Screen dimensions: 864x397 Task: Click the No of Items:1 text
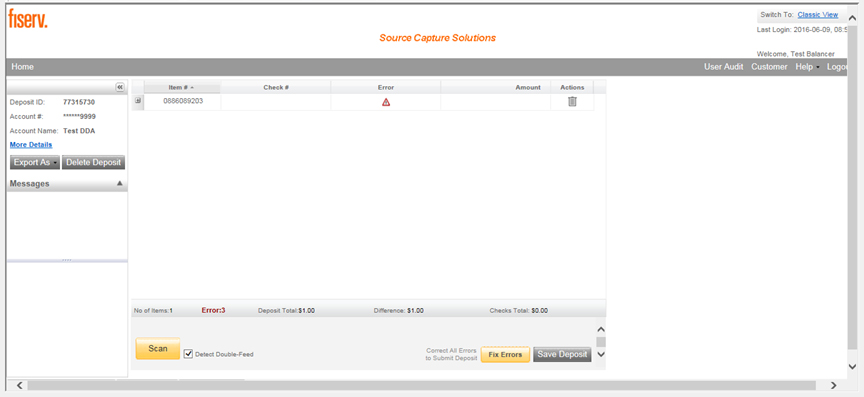153,310
